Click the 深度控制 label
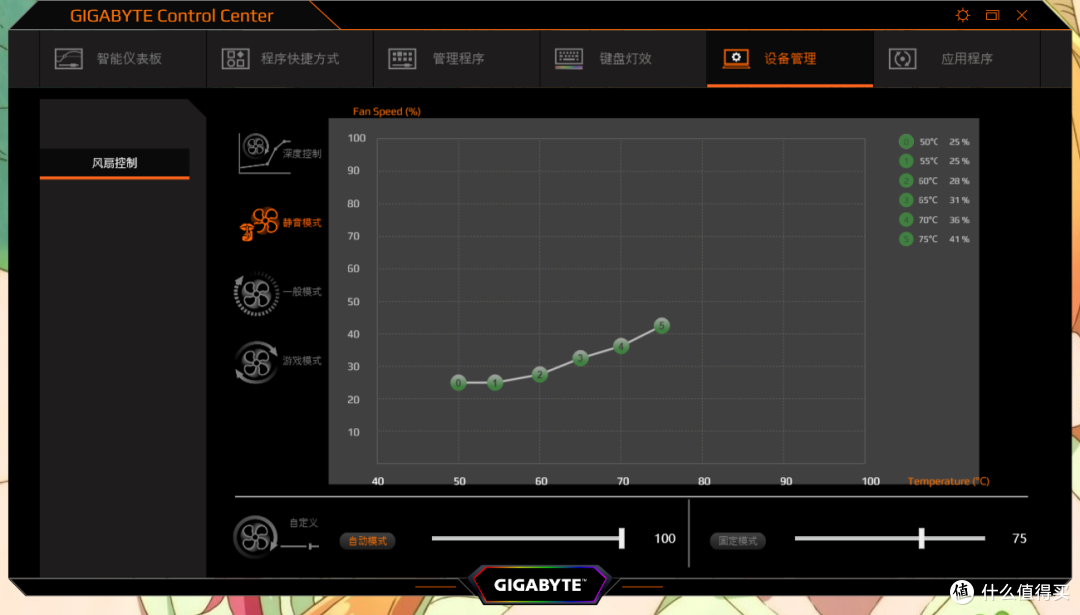 pos(302,154)
